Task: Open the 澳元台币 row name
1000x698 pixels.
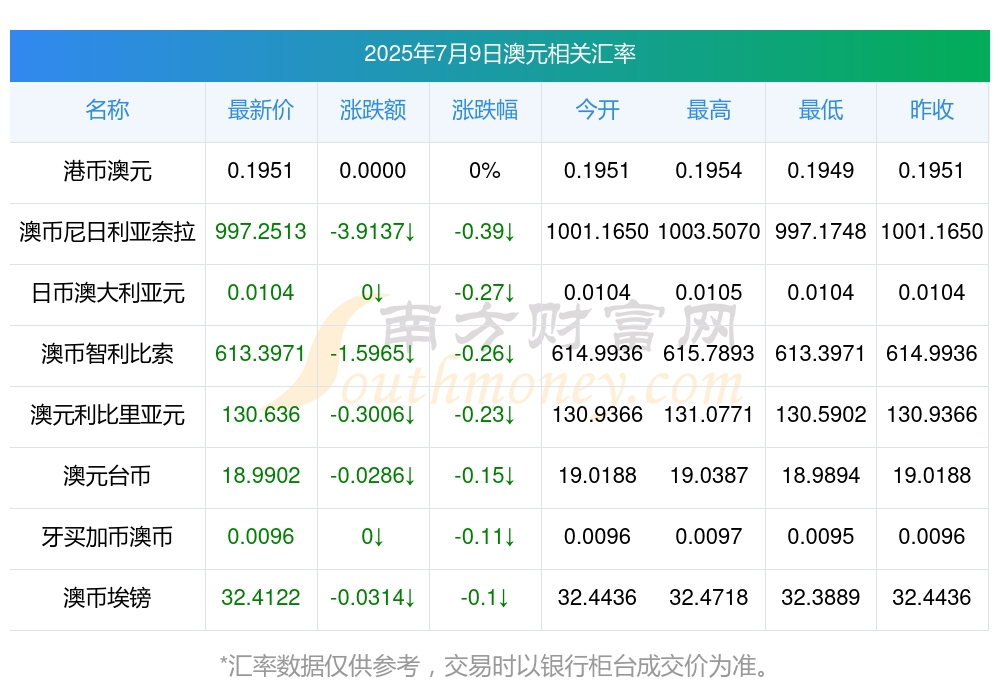Action: (107, 476)
